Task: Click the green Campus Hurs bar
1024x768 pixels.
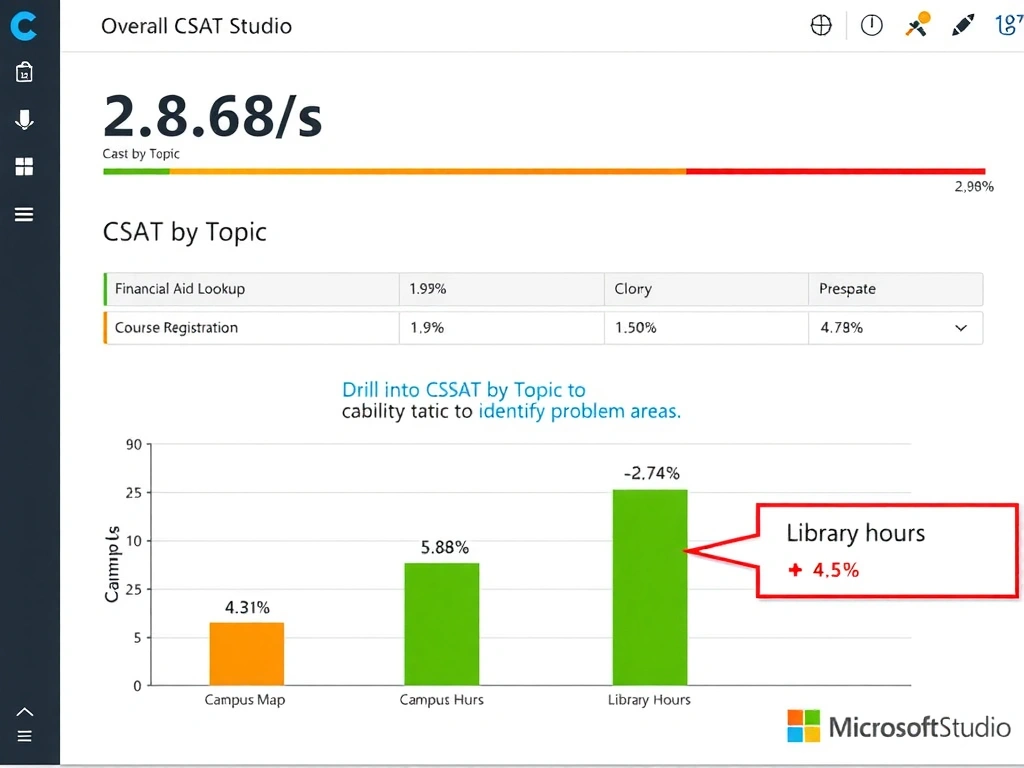Action: [441, 624]
